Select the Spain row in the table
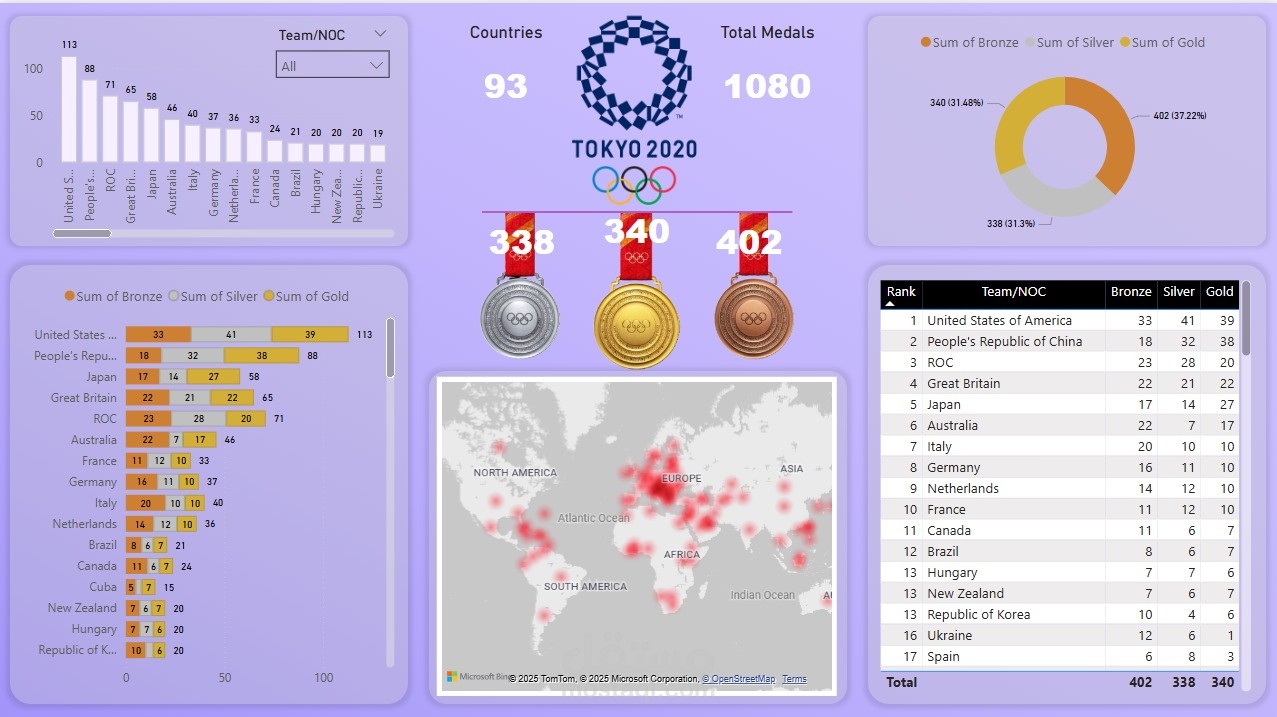This screenshot has width=1277, height=717. [1059, 656]
